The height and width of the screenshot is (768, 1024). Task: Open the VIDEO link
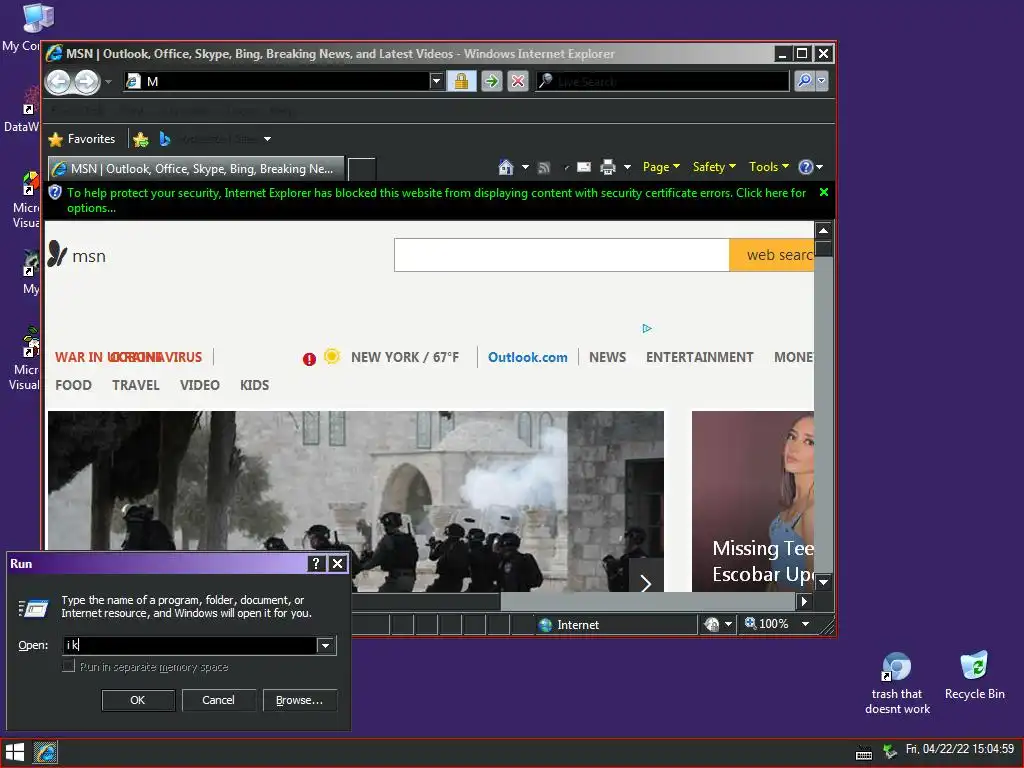[x=200, y=385]
